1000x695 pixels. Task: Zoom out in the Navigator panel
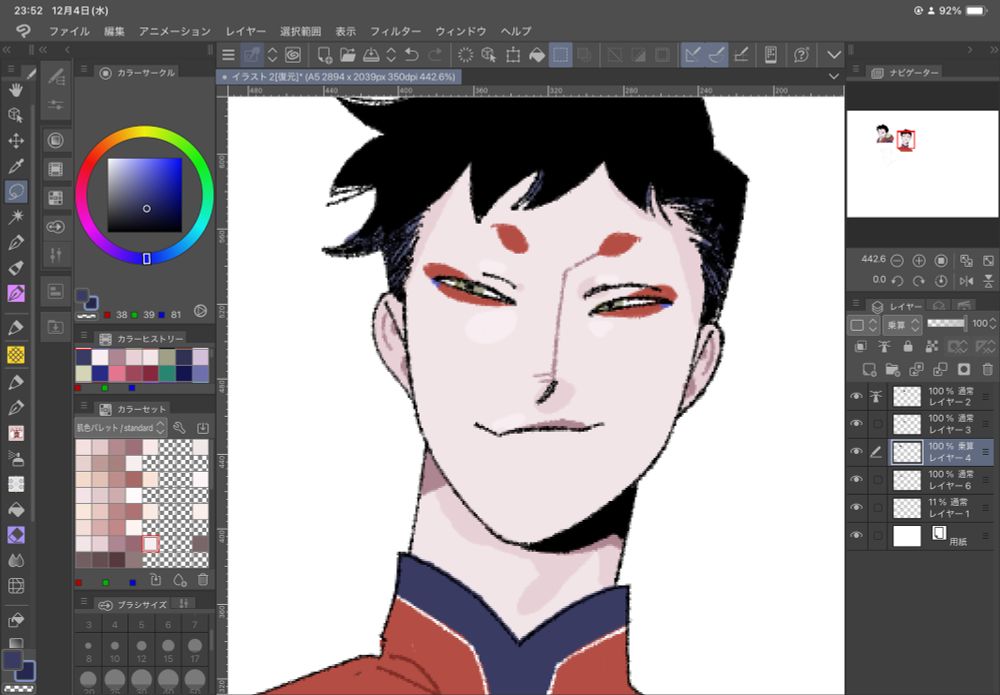(x=897, y=260)
